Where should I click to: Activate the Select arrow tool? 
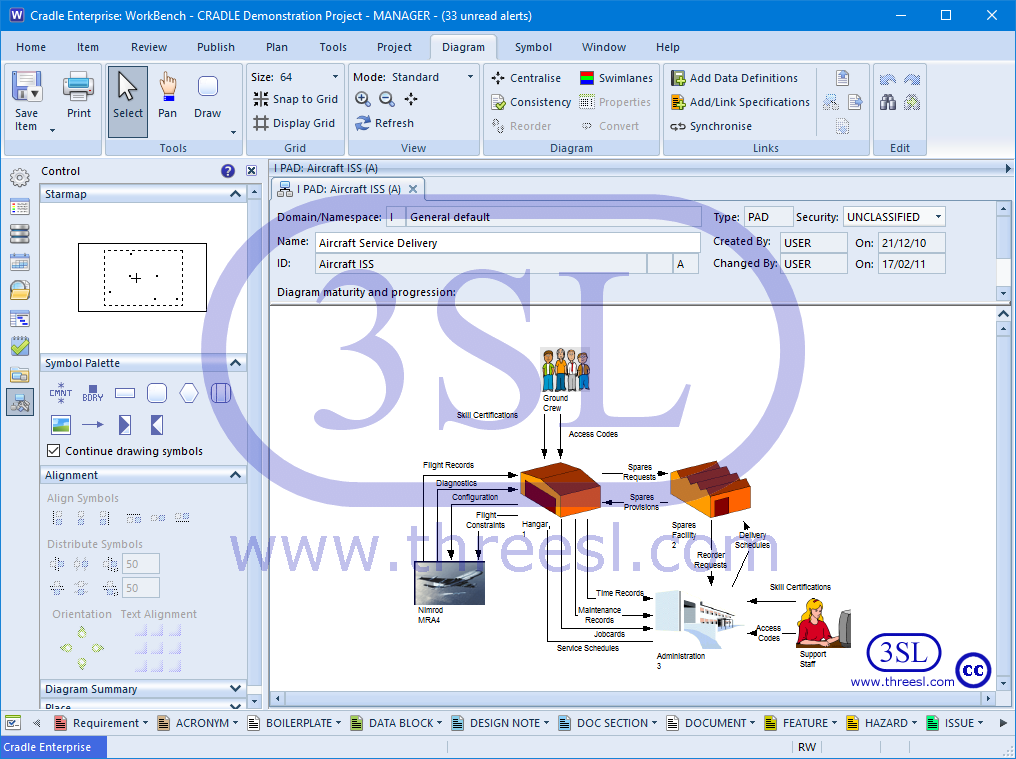point(128,101)
